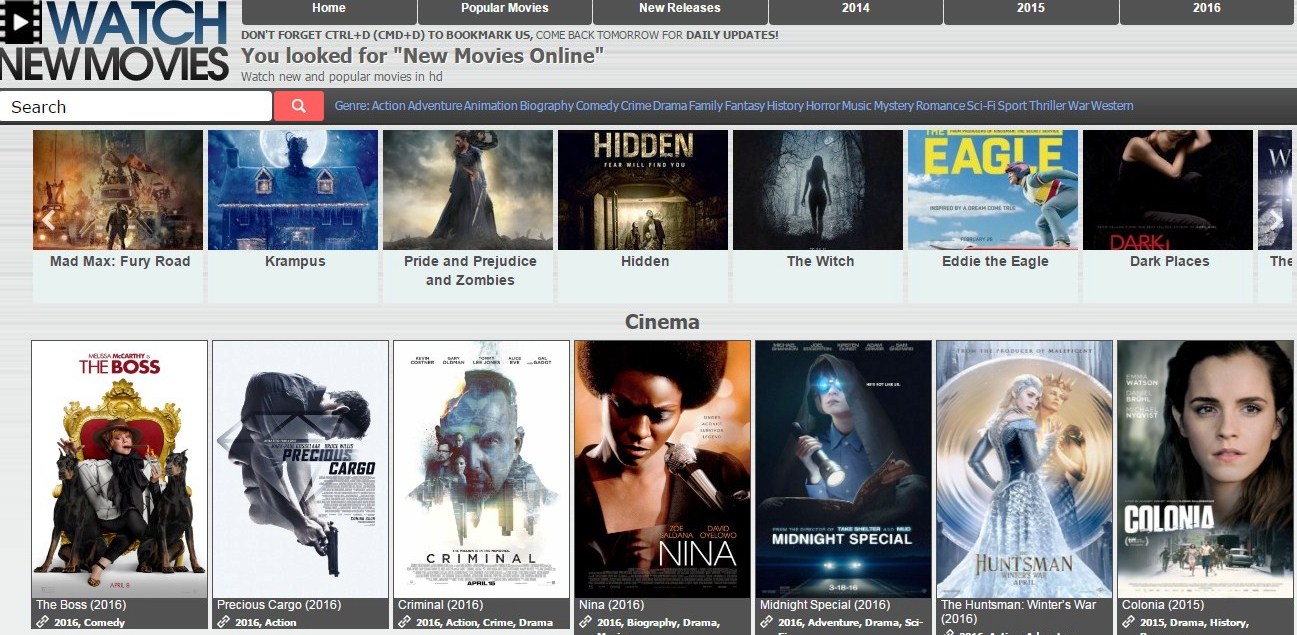Screen dimensions: 1297x635
Task: Open Pride and Prejudice and Zombies thumbnail
Action: click(x=468, y=190)
